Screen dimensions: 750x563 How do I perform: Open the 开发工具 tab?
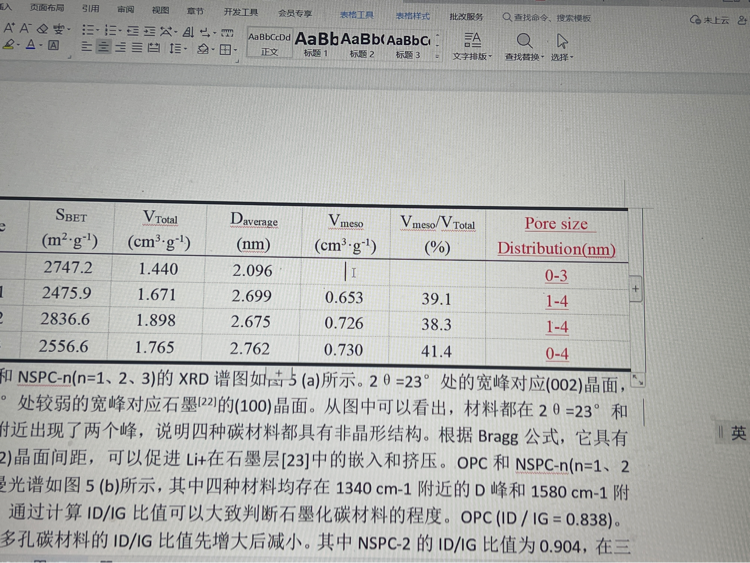coord(241,12)
